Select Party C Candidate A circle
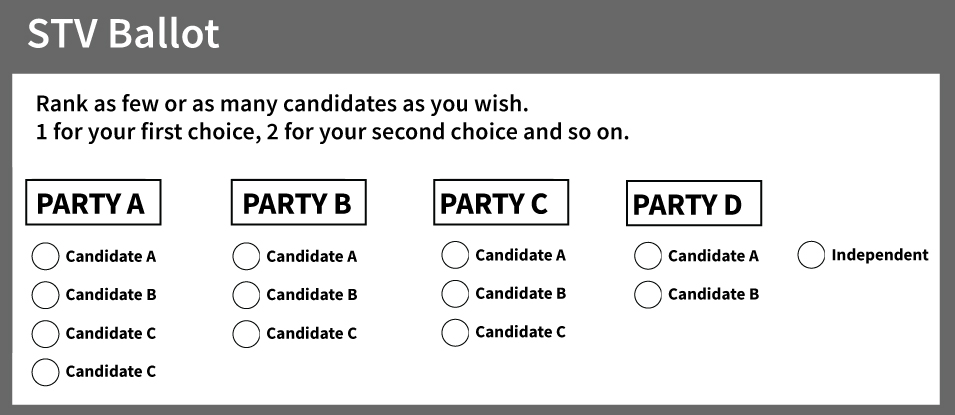The image size is (955, 415). pyautogui.click(x=455, y=255)
